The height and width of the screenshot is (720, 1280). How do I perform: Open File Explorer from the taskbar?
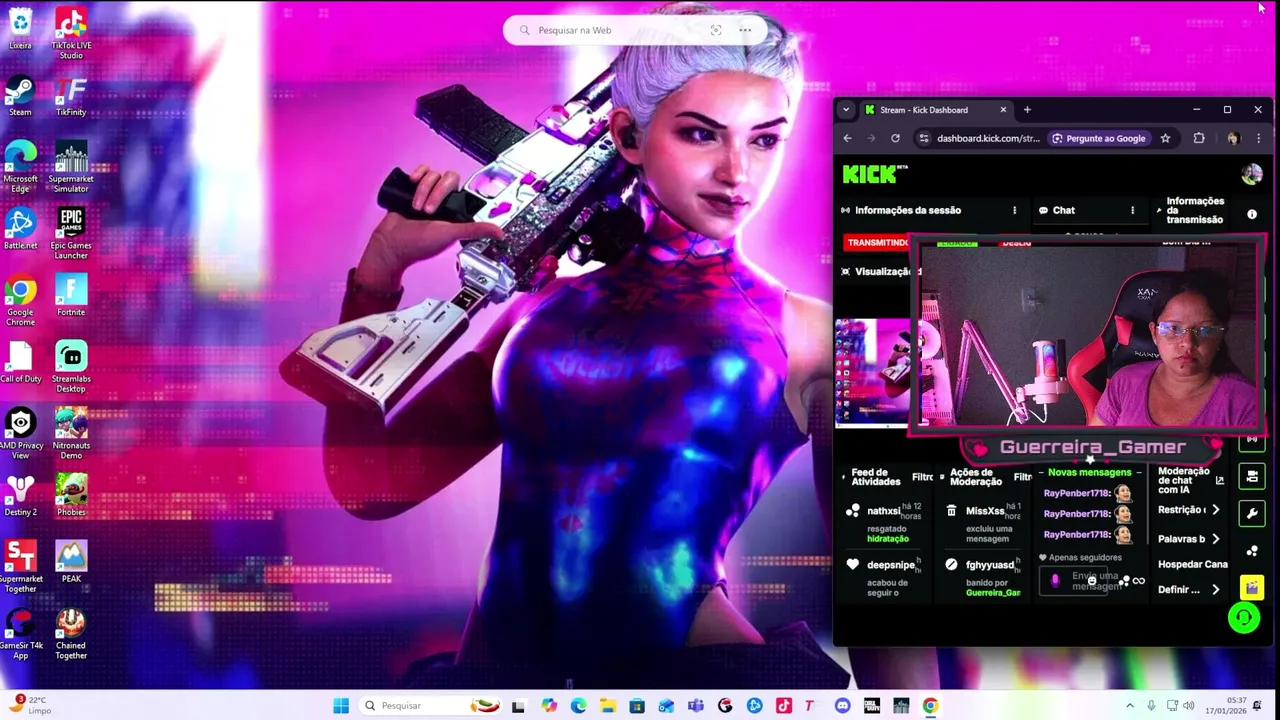[608, 706]
